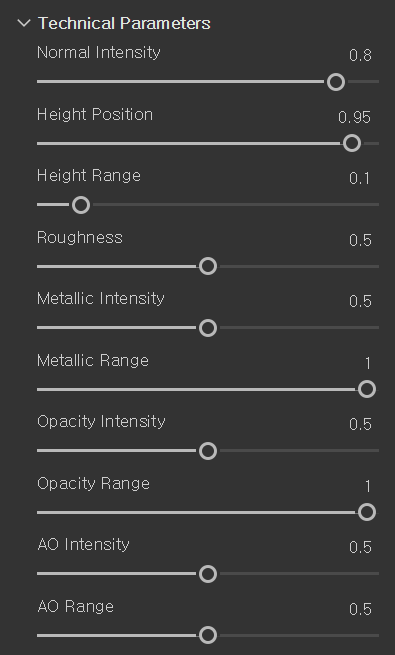Click the Roughness value field
This screenshot has width=395, height=655.
[360, 240]
